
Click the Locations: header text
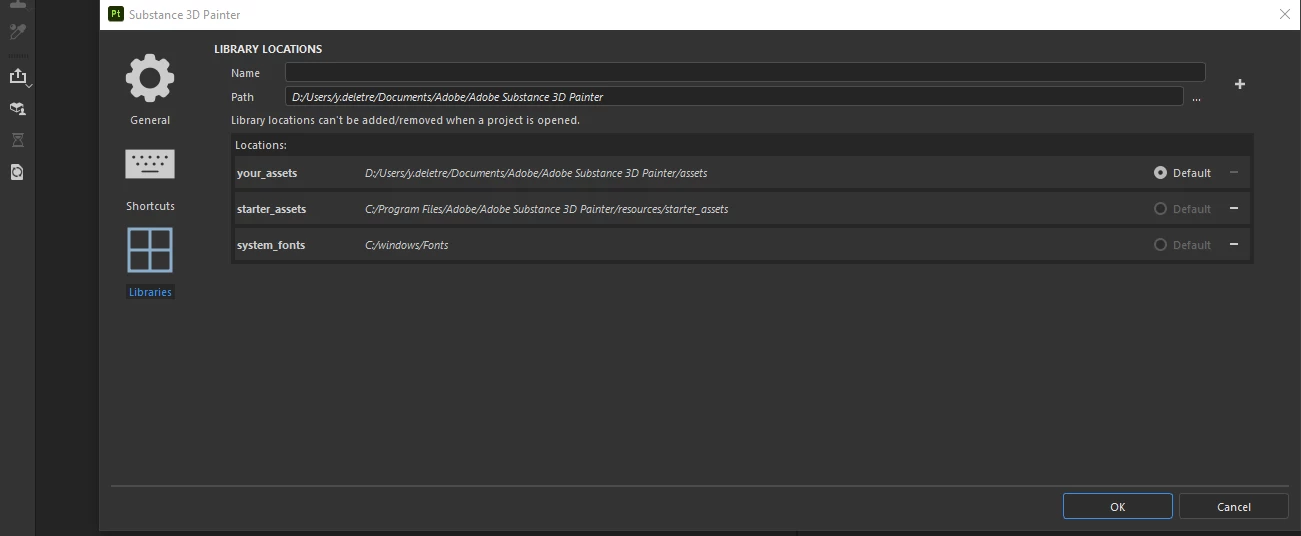pyautogui.click(x=261, y=145)
